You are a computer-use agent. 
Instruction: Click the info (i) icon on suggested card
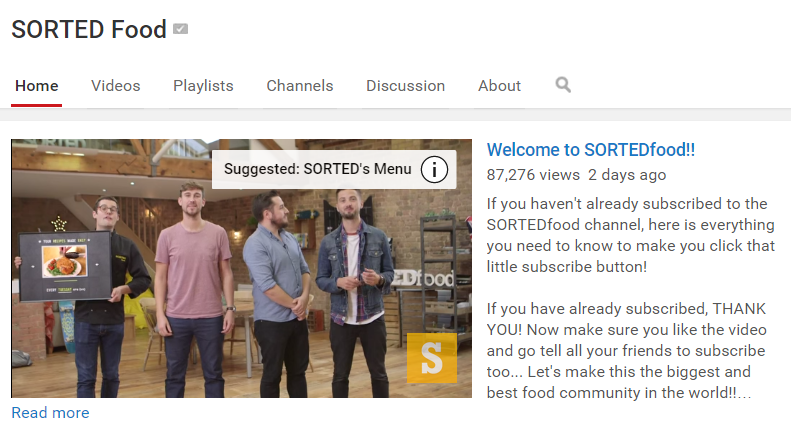pos(434,170)
